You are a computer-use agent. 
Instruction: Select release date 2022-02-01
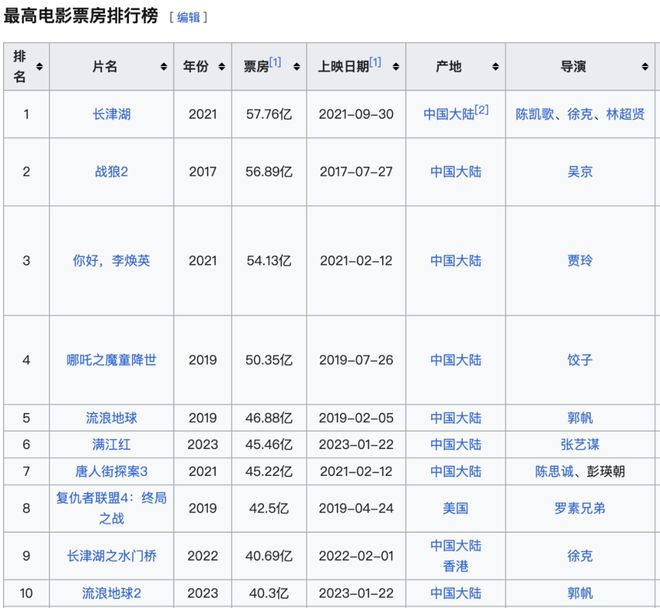coord(356,556)
